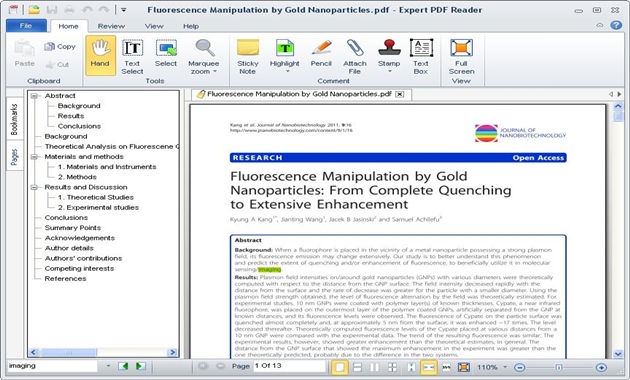Jump to the Theoretical Analysis on Fluorescene bookmark
The height and width of the screenshot is (380, 630).
point(112,147)
